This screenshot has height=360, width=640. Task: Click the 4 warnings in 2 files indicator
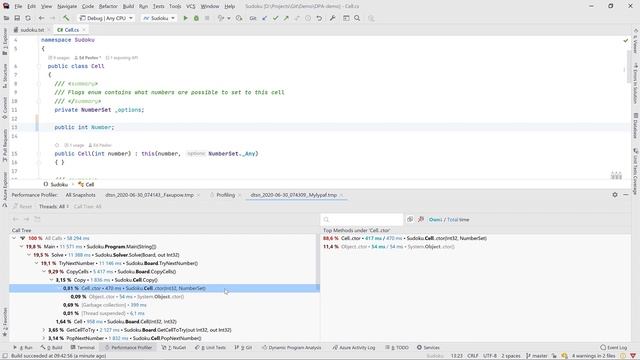pos(593,356)
